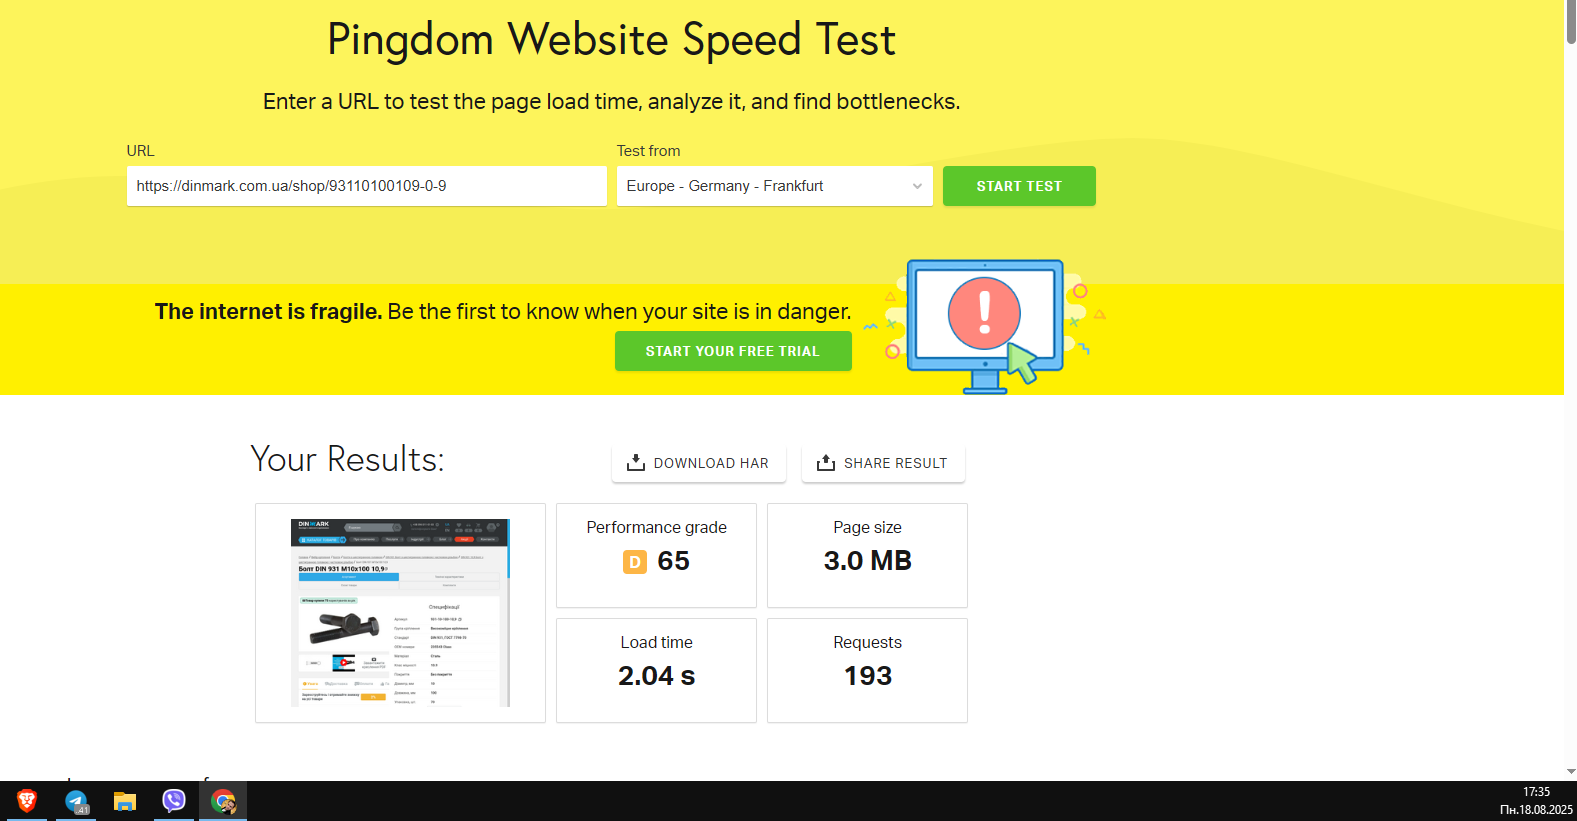
Task: Click the scrollbar down arrow
Action: click(1571, 772)
